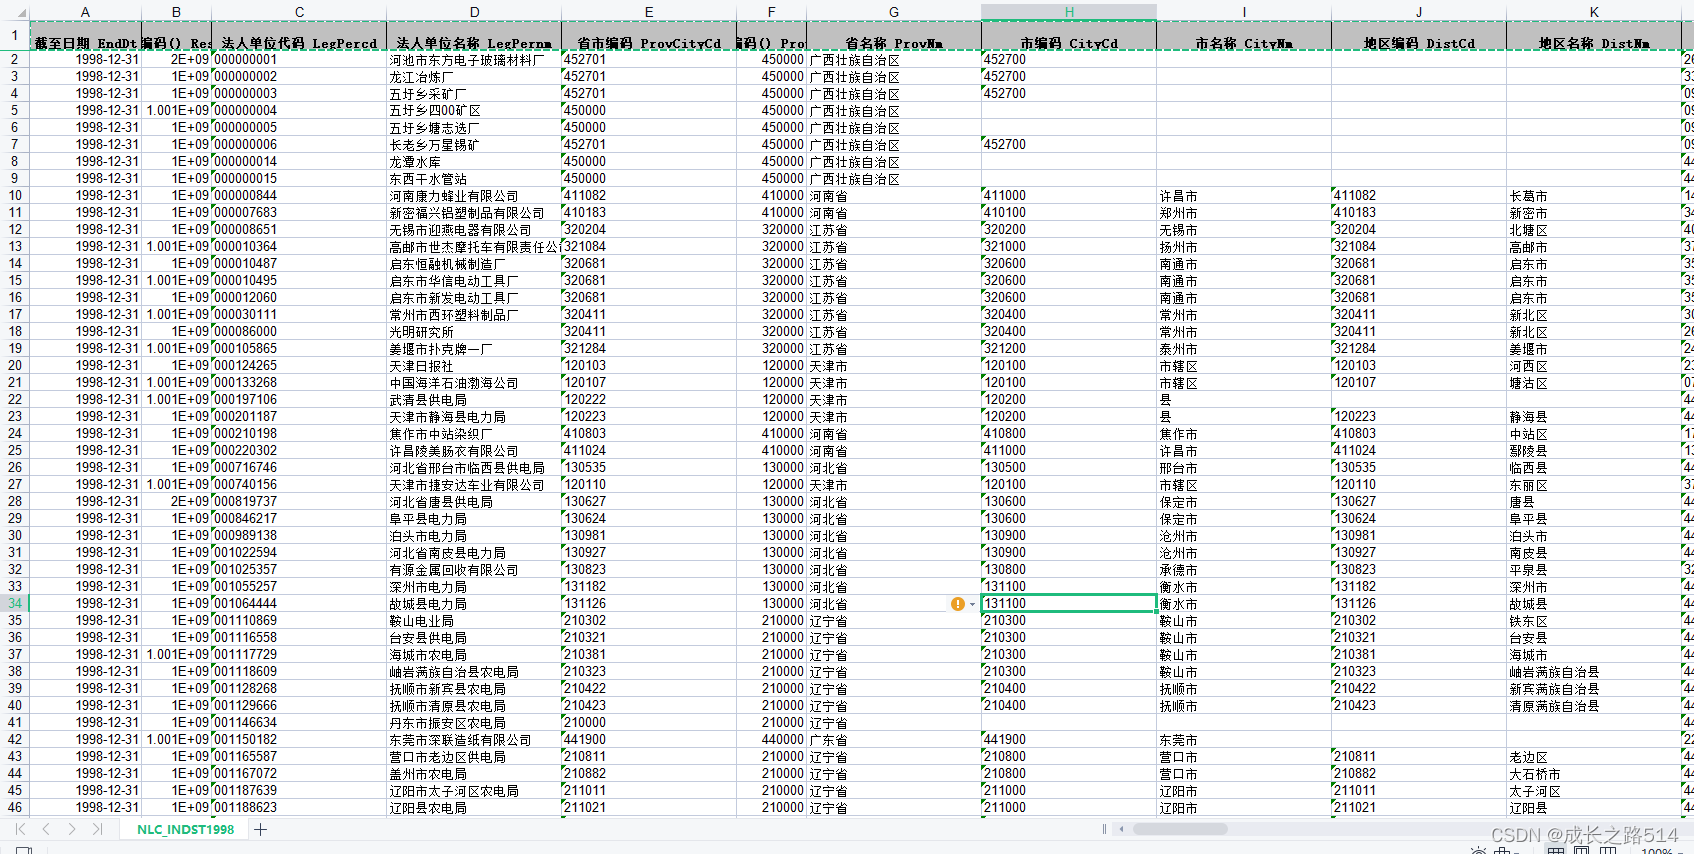The height and width of the screenshot is (854, 1694).
Task: Jump to the last sheet with navigation arrow
Action: pos(97,829)
